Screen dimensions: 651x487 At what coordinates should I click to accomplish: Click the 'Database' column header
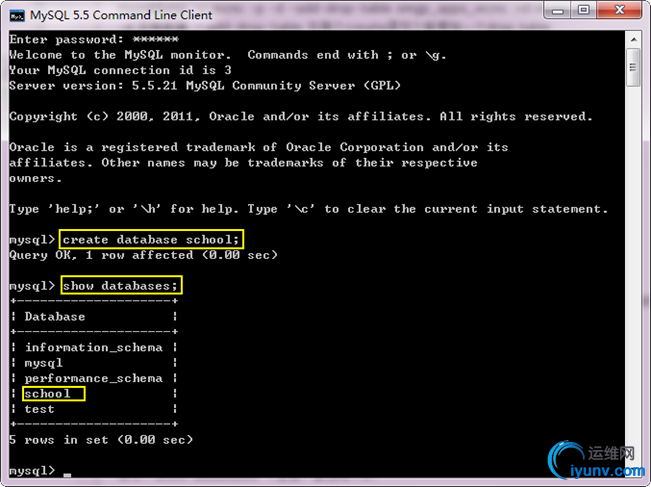pyautogui.click(x=55, y=316)
